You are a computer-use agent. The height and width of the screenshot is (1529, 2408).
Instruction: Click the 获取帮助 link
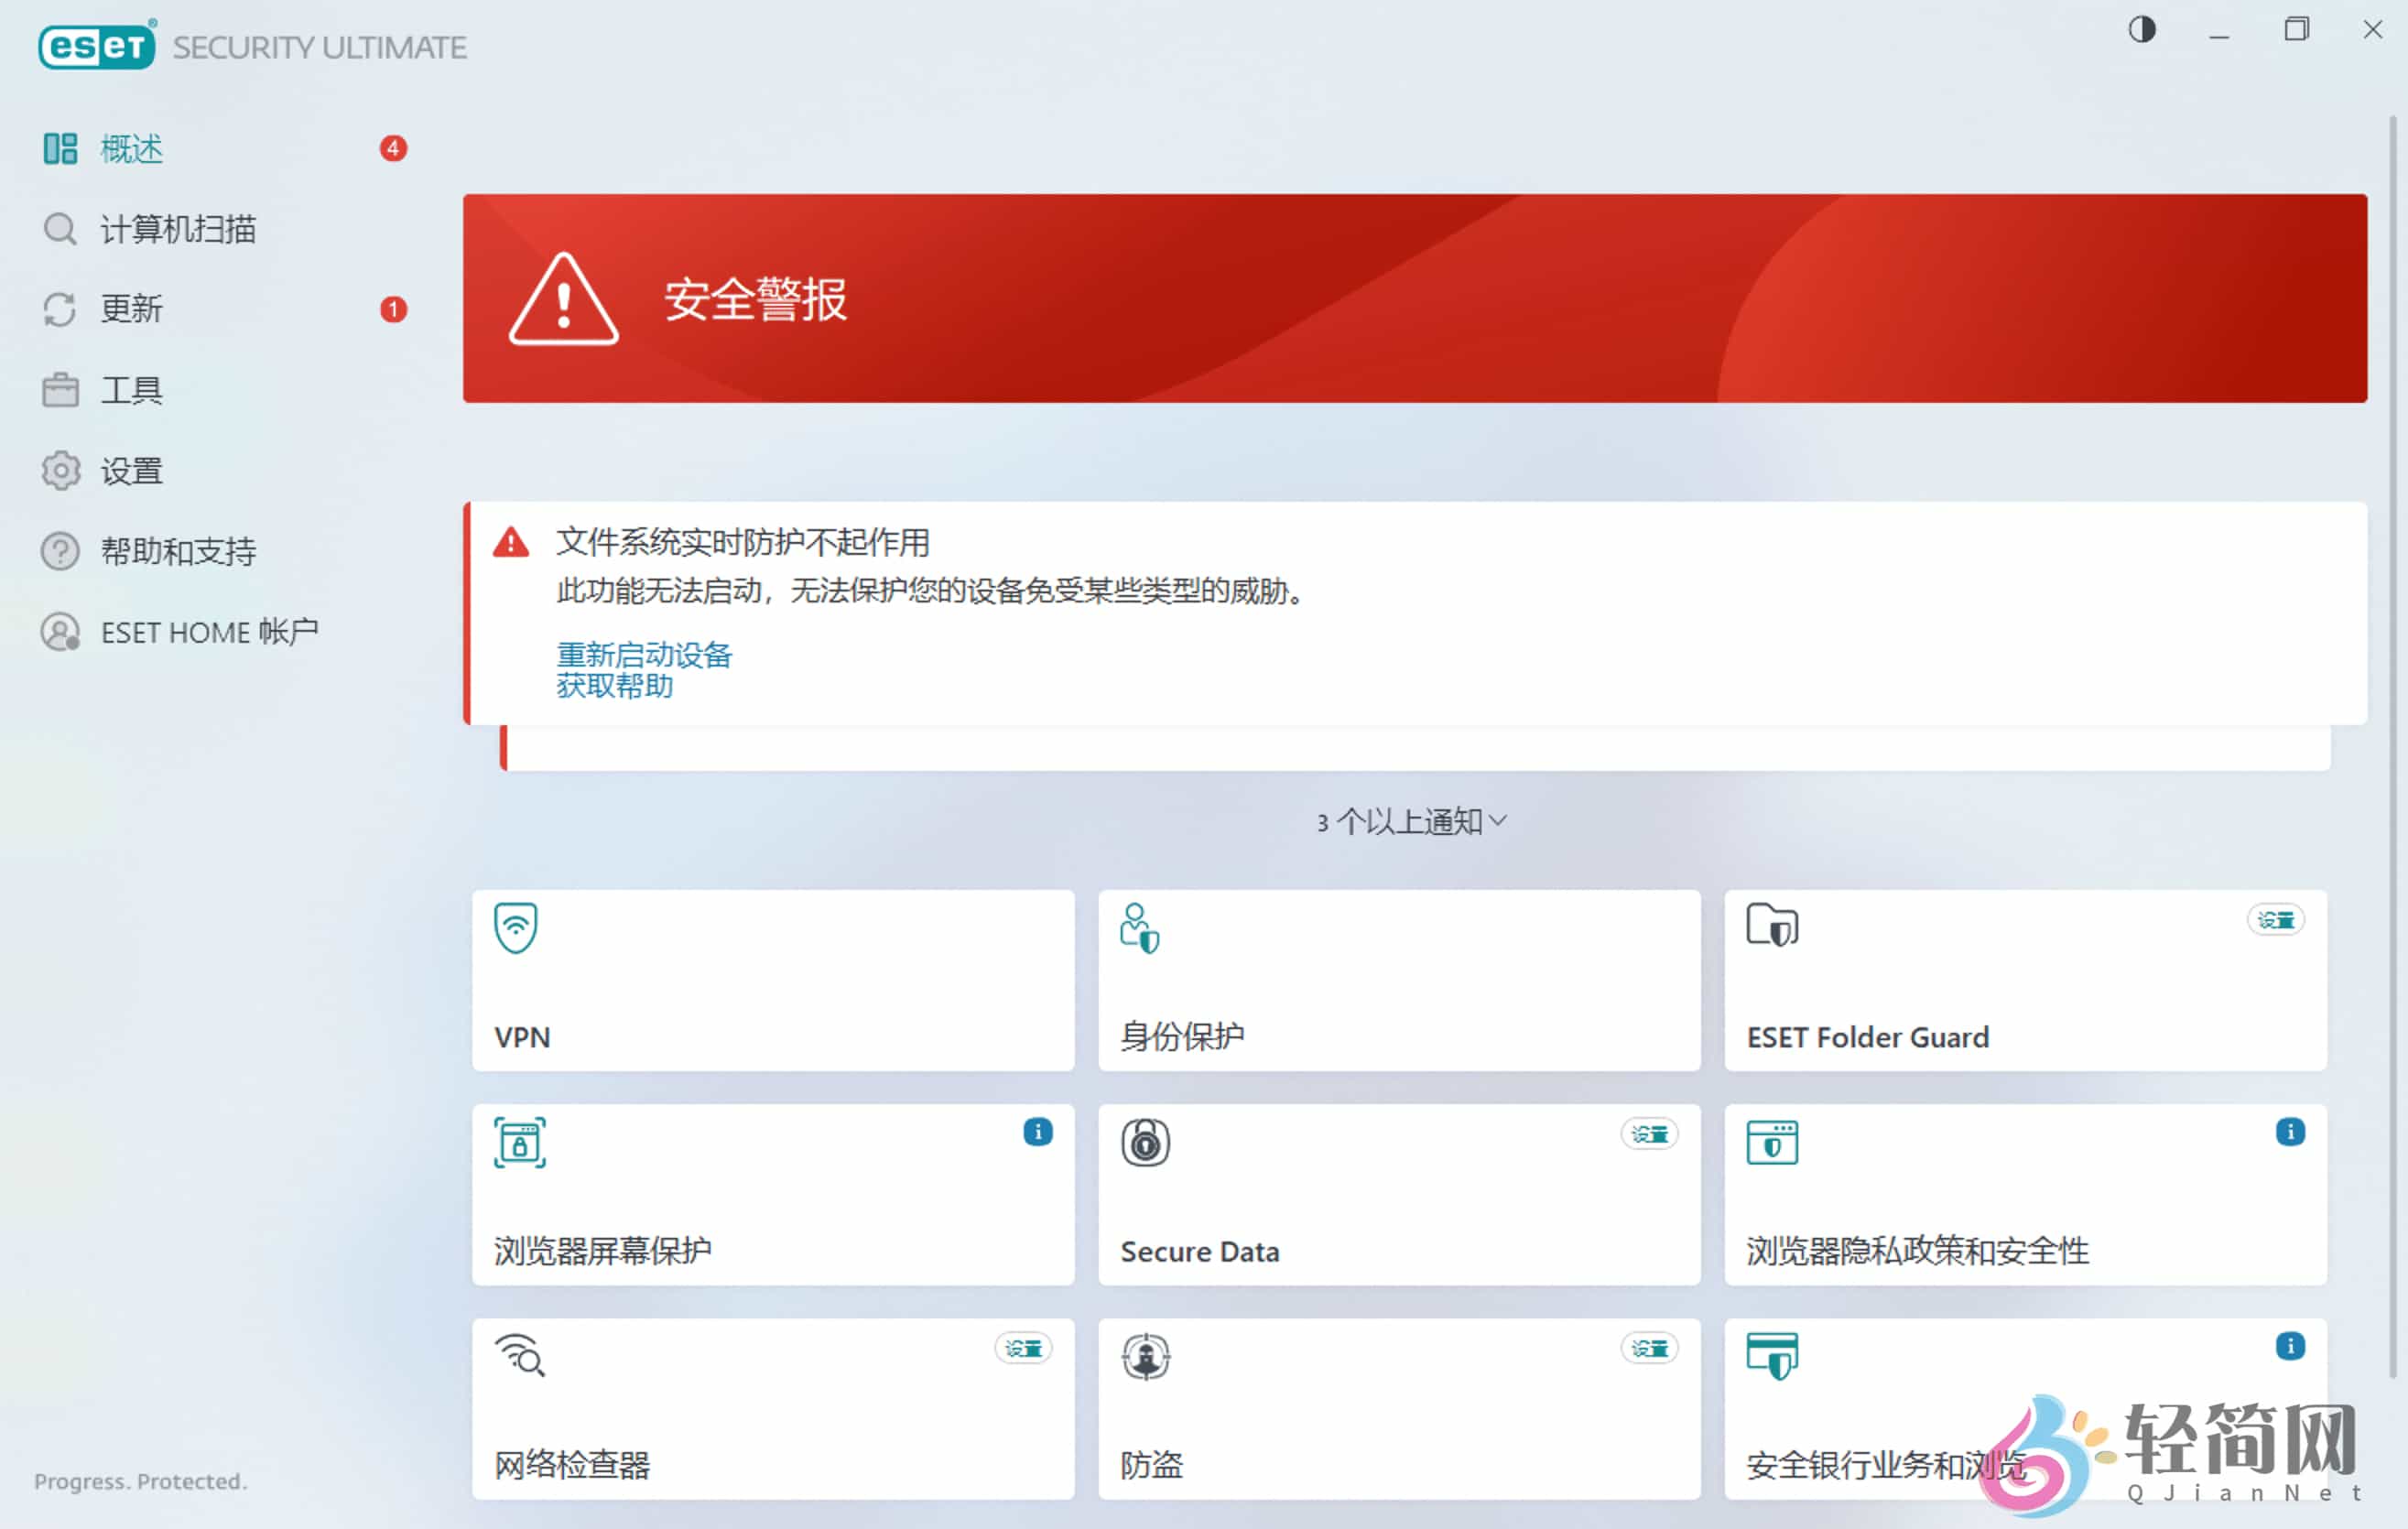pos(614,686)
